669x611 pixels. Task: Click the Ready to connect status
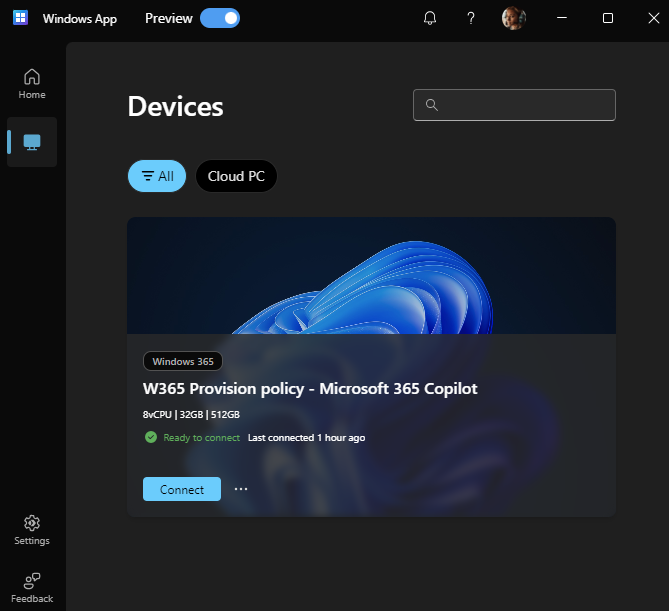click(201, 438)
